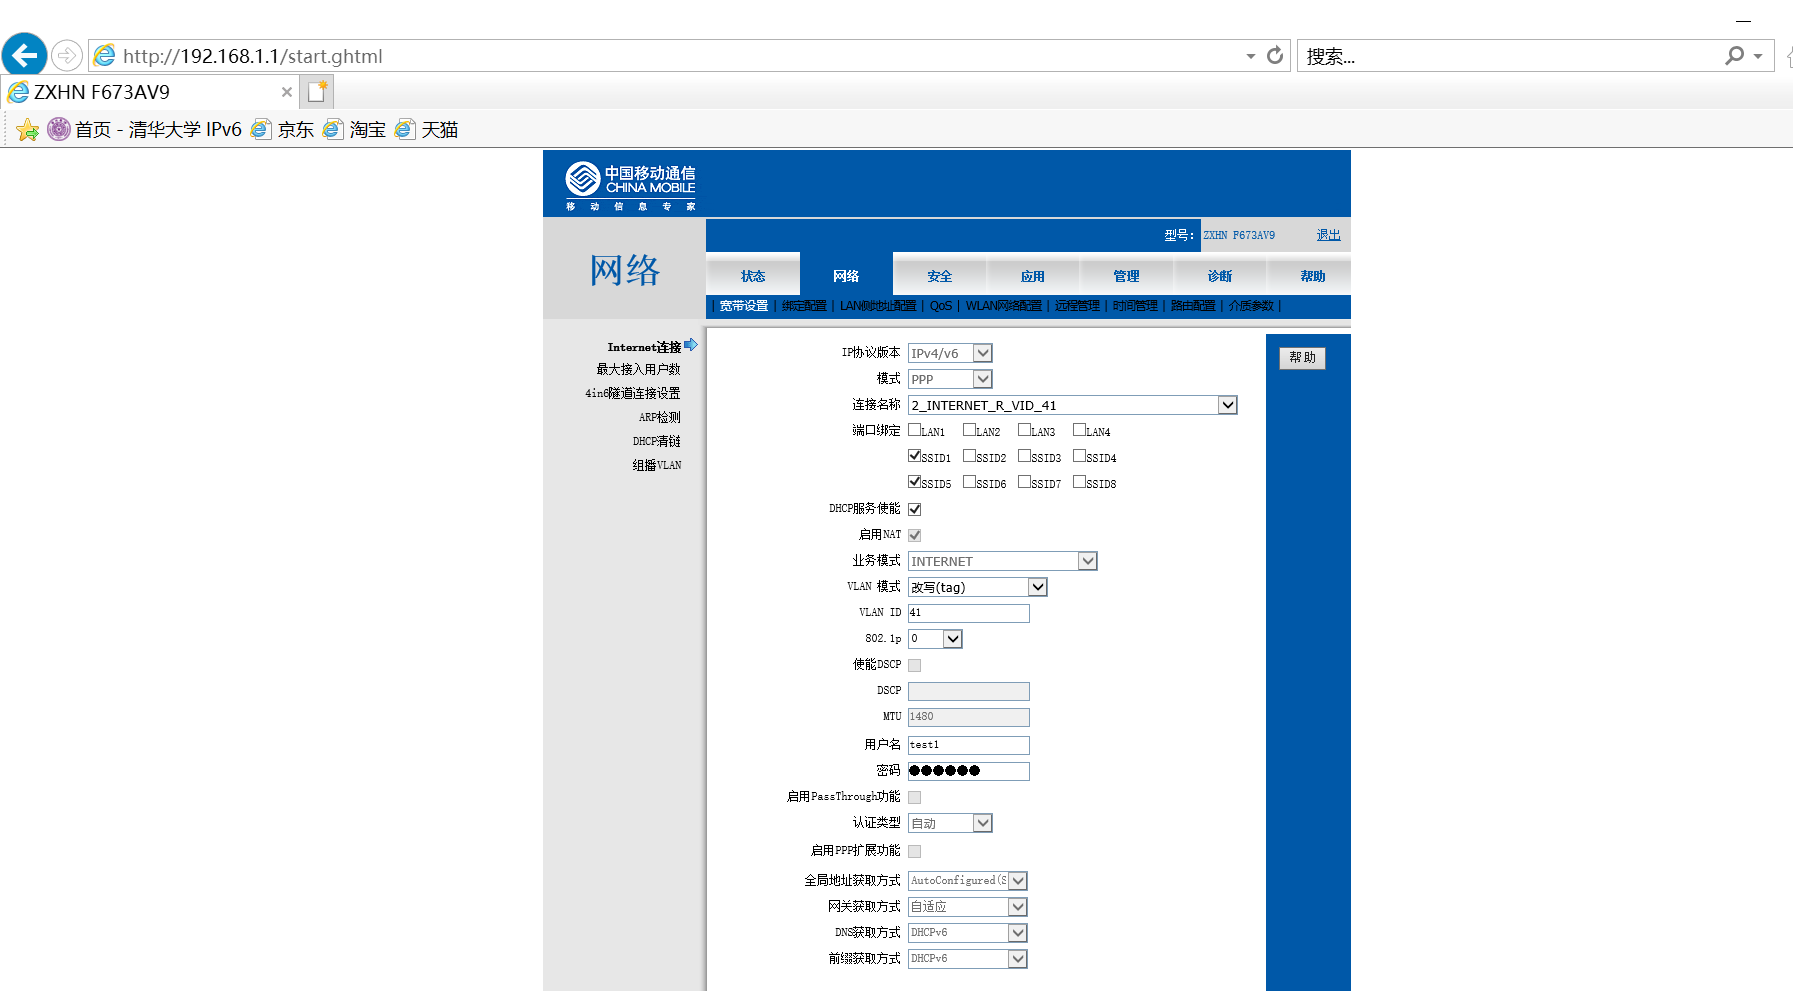Select ARP检测 in the sidebar

pyautogui.click(x=660, y=418)
